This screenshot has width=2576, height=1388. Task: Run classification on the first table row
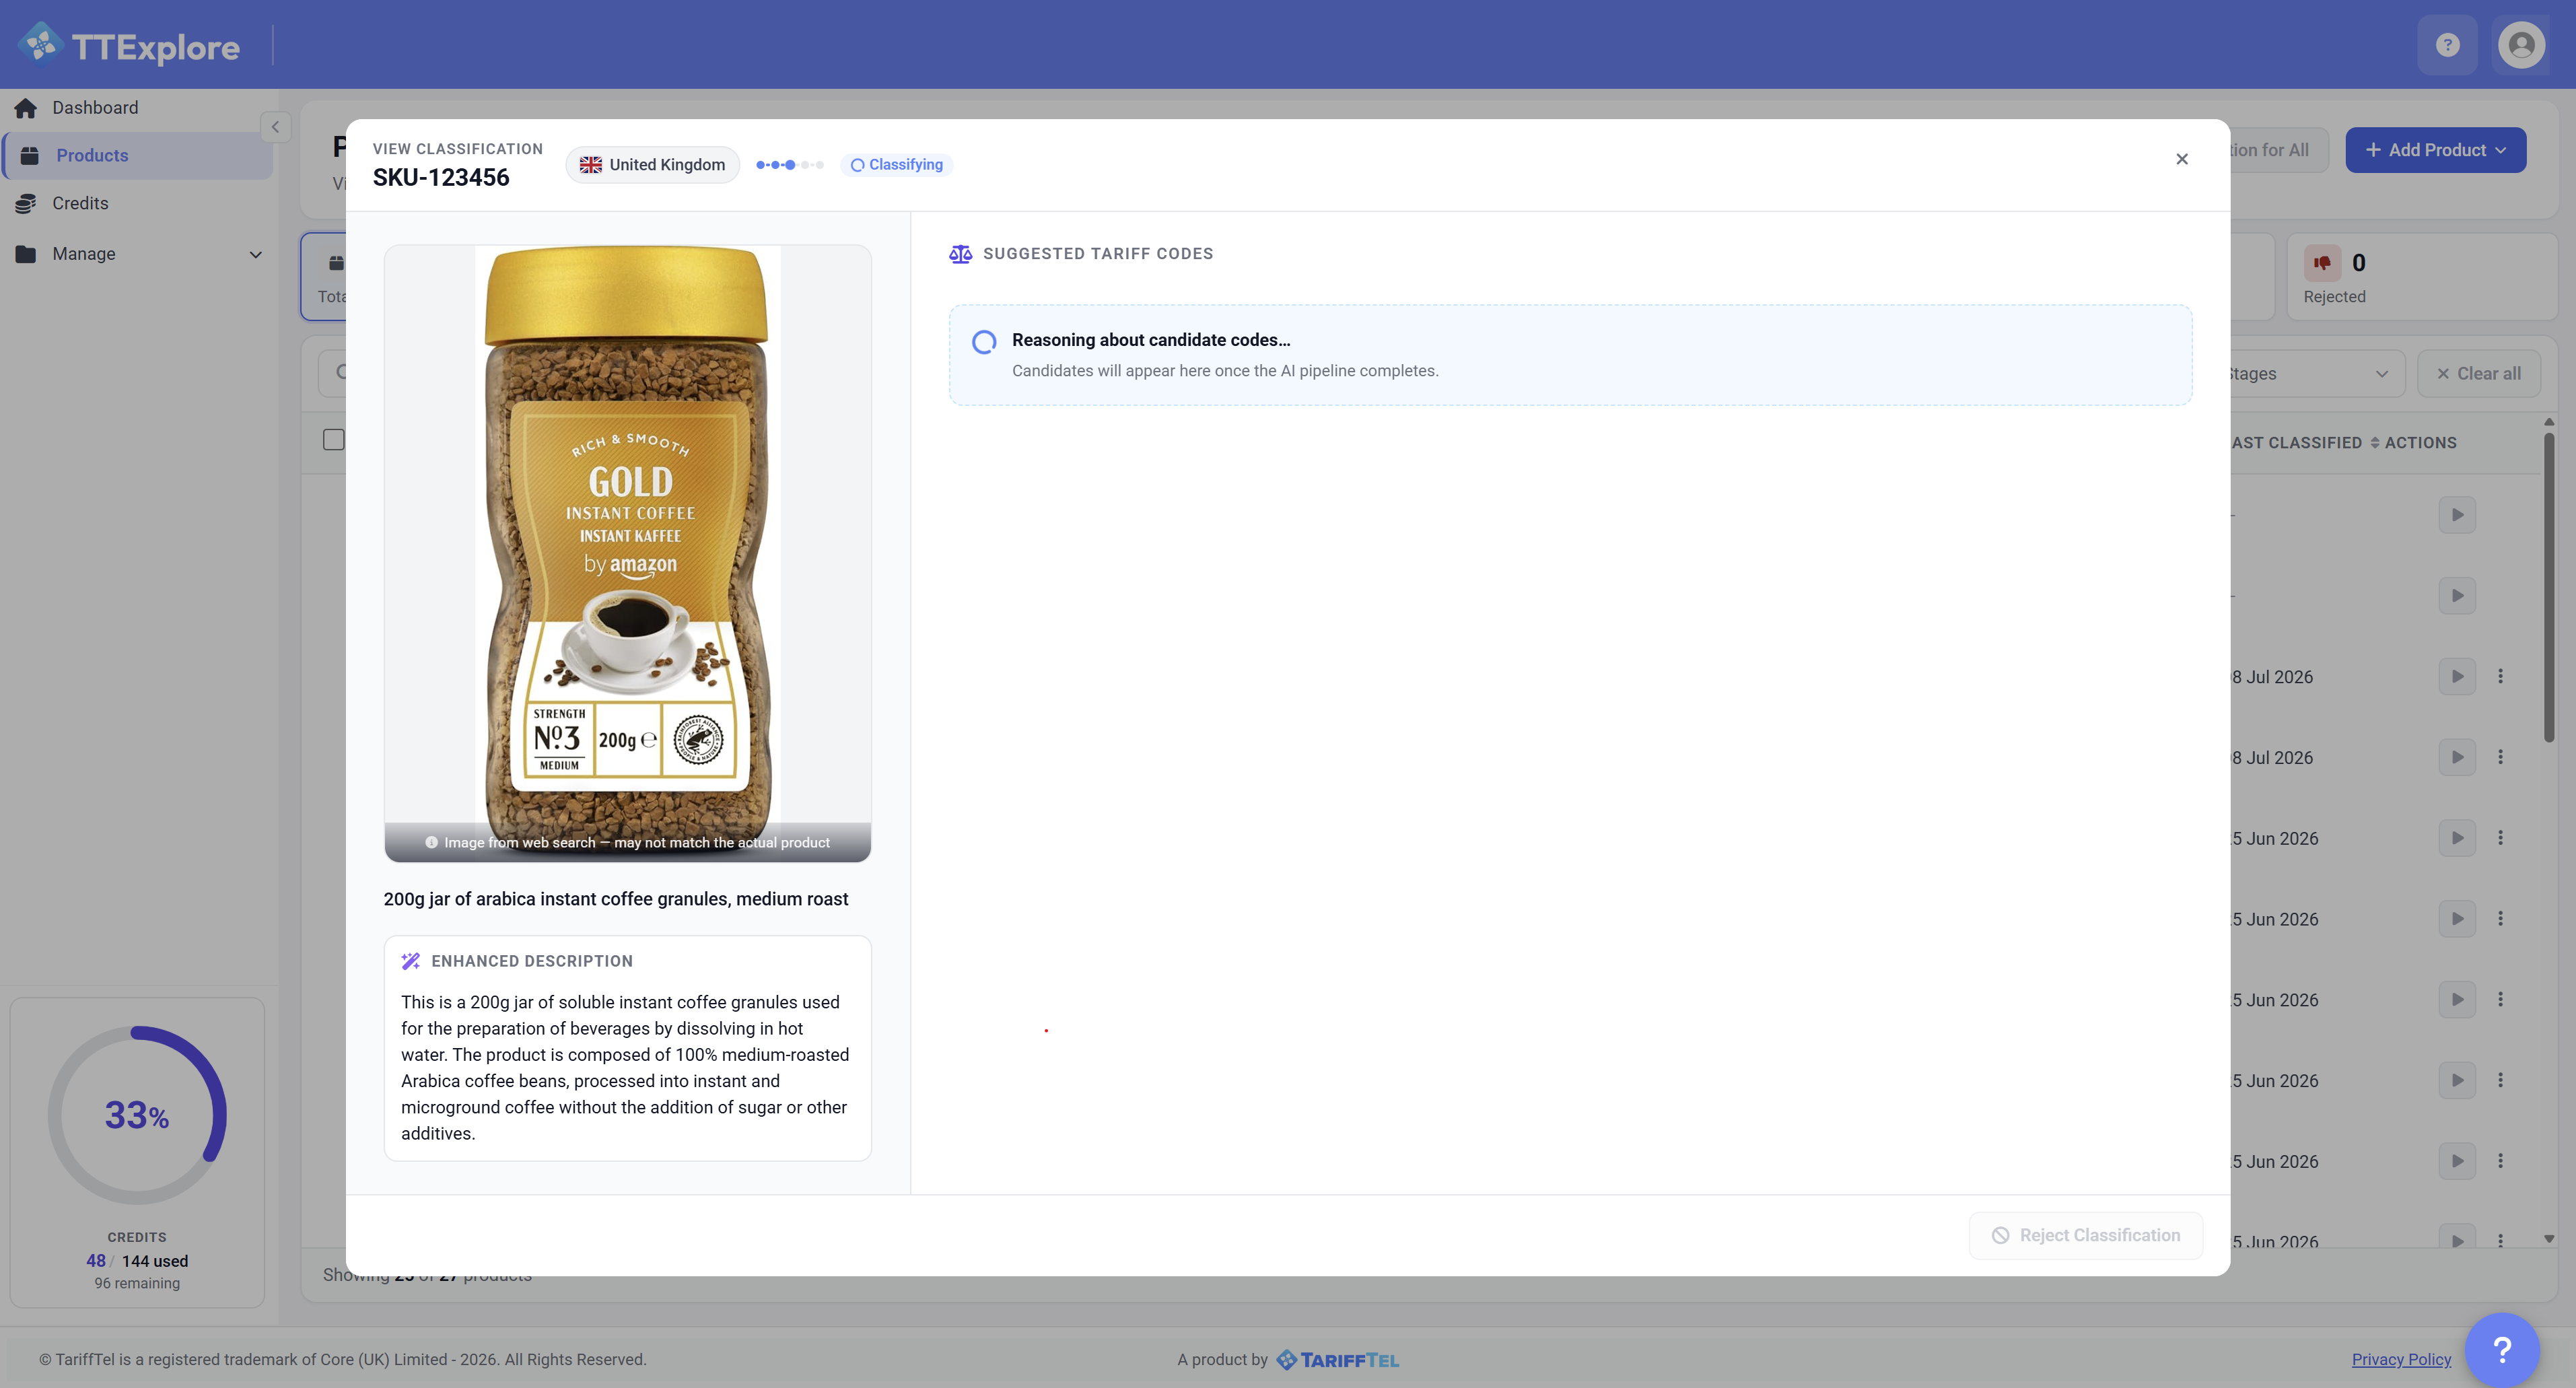coord(2457,515)
